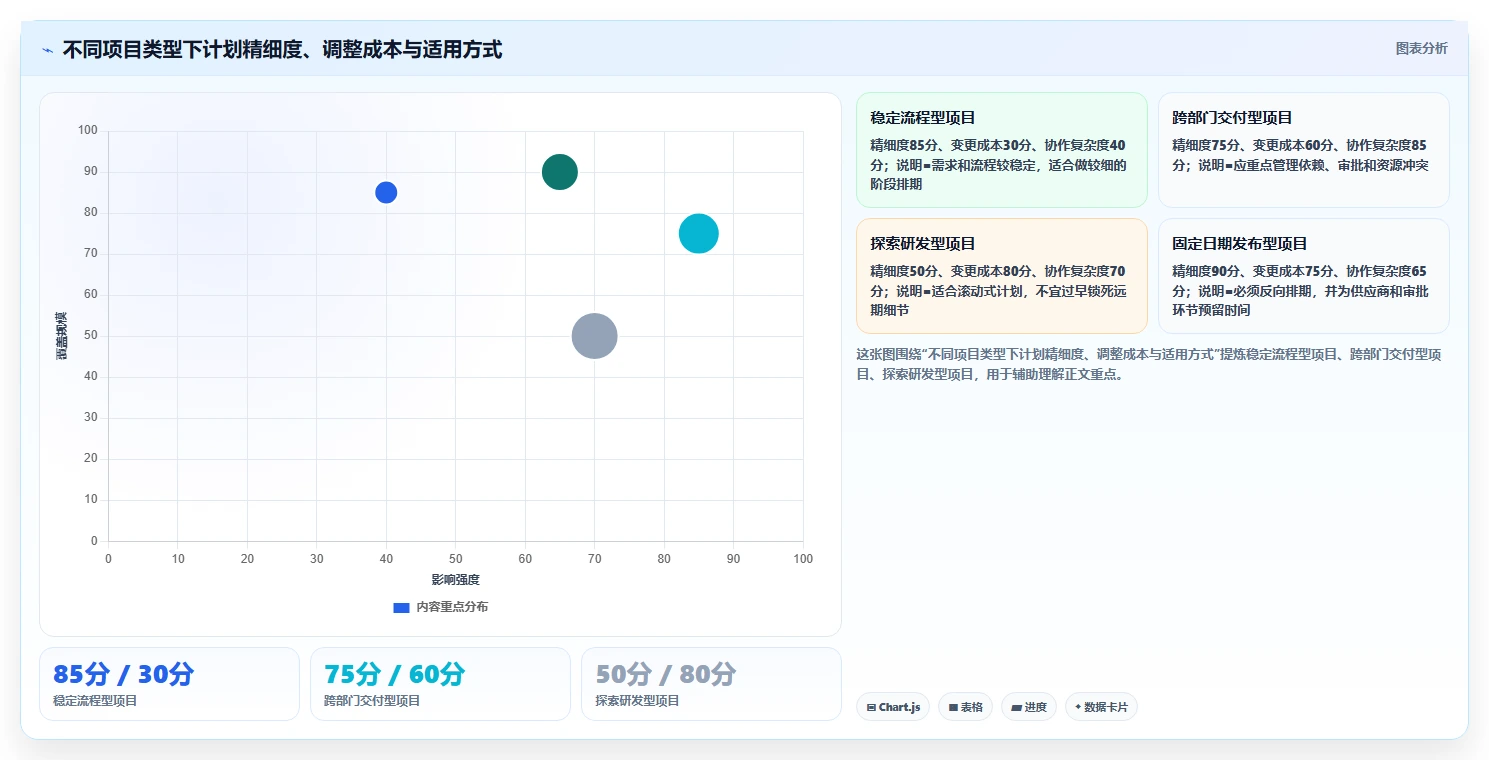This screenshot has height=760, width=1489.
Task: Click the 数据卡片 tag
Action: pos(1101,707)
